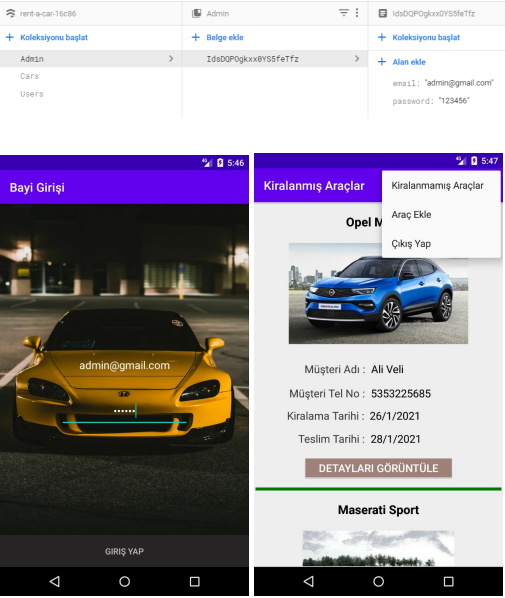Tap signal icon in 5:47 status bar

pyautogui.click(x=461, y=161)
